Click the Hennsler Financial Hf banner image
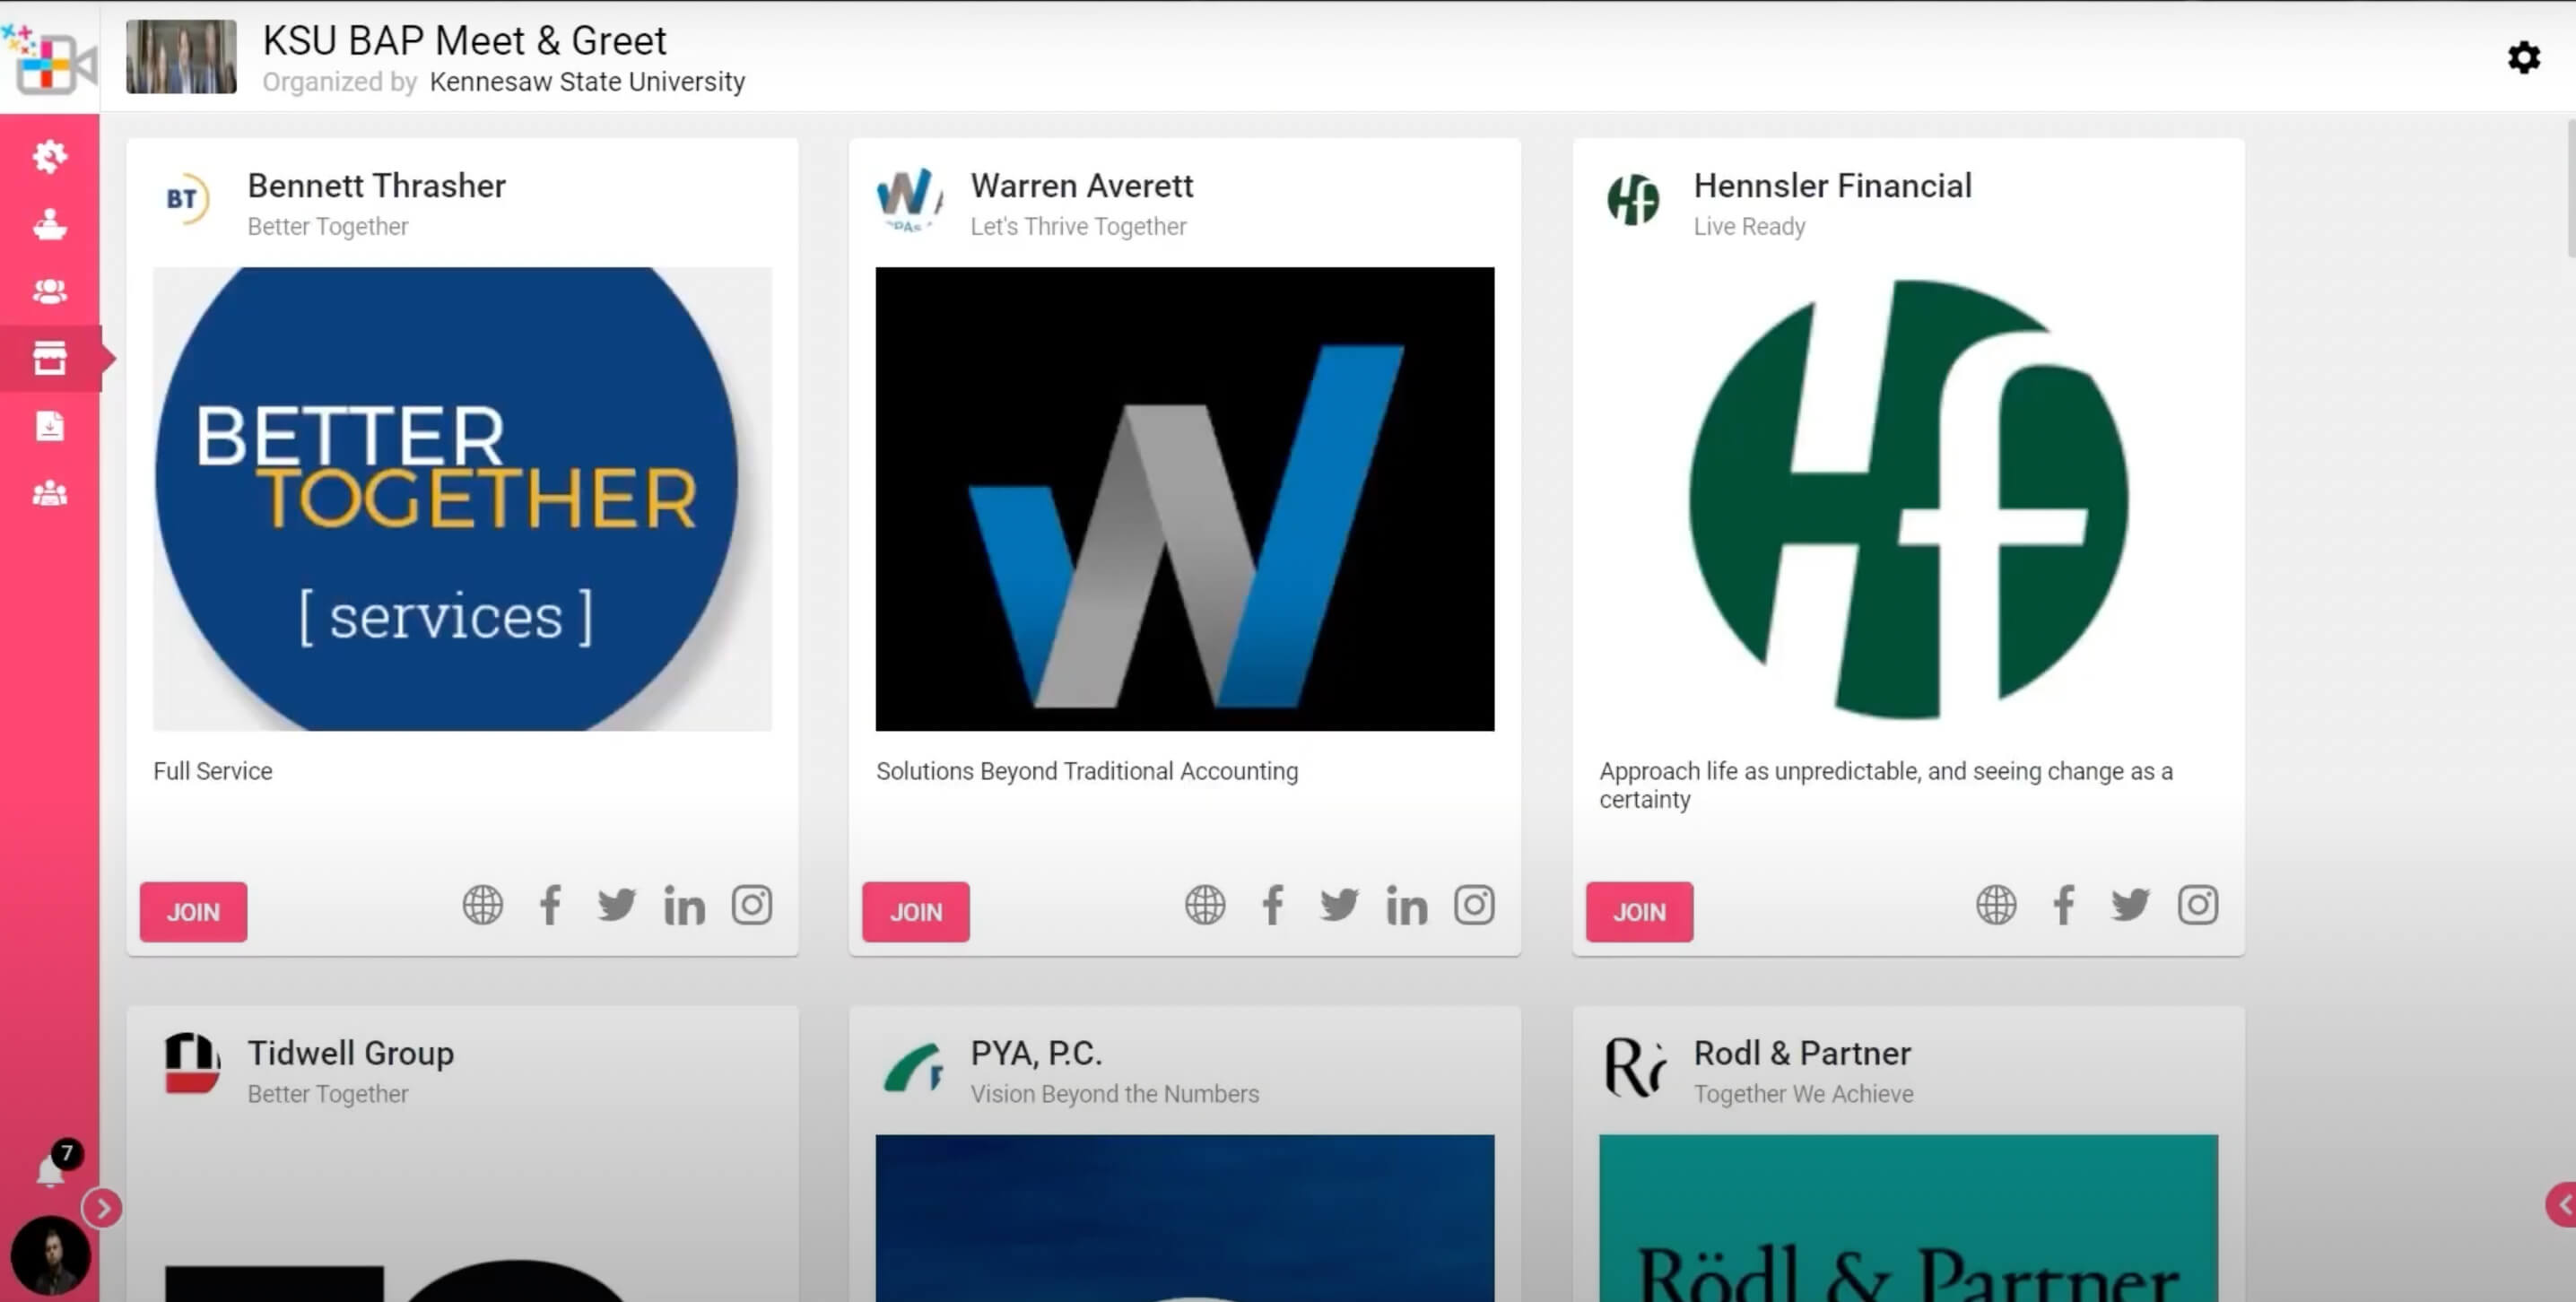2576x1302 pixels. (x=1908, y=499)
